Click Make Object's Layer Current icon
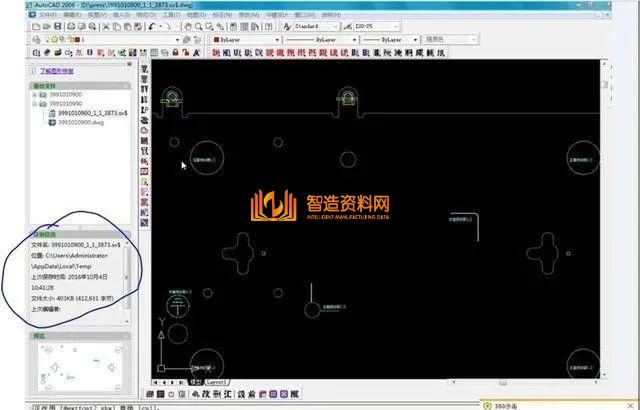 pos(187,40)
